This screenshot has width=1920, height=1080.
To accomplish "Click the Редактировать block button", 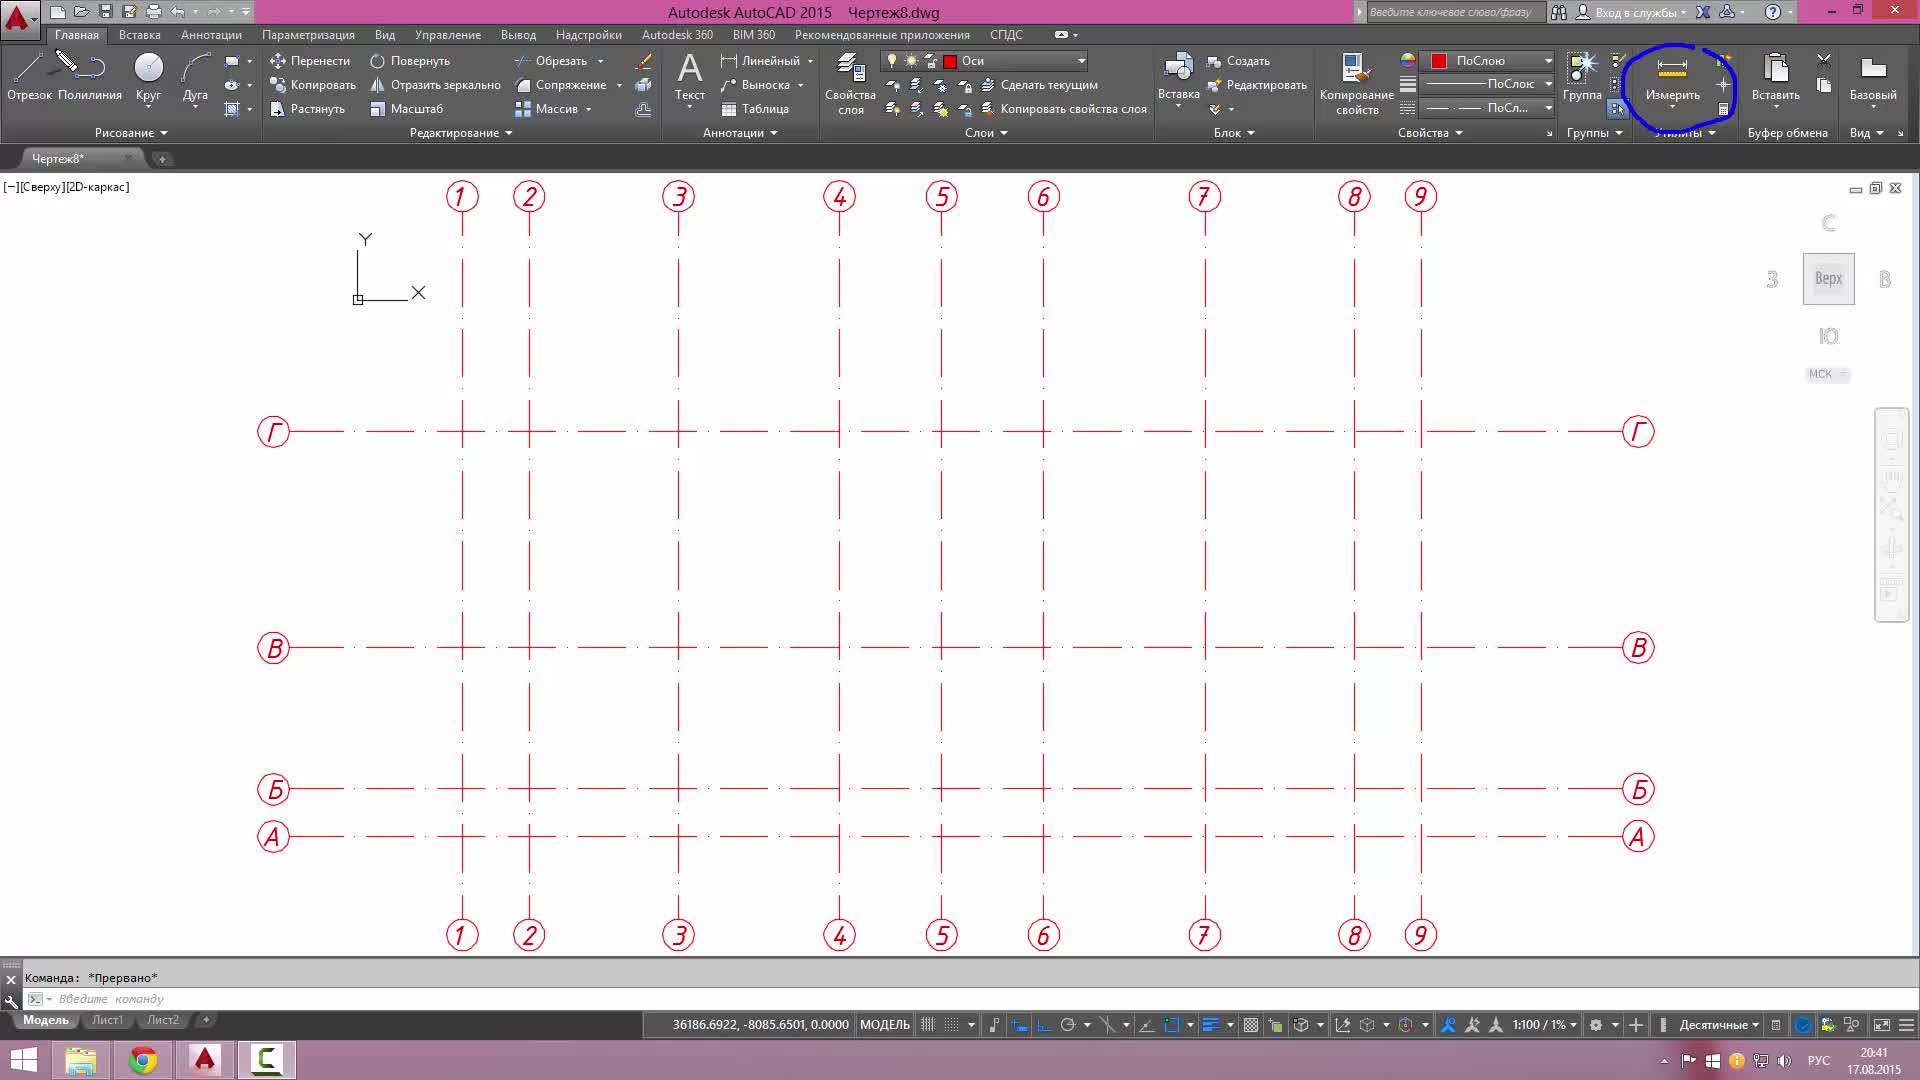I will [x=1257, y=85].
